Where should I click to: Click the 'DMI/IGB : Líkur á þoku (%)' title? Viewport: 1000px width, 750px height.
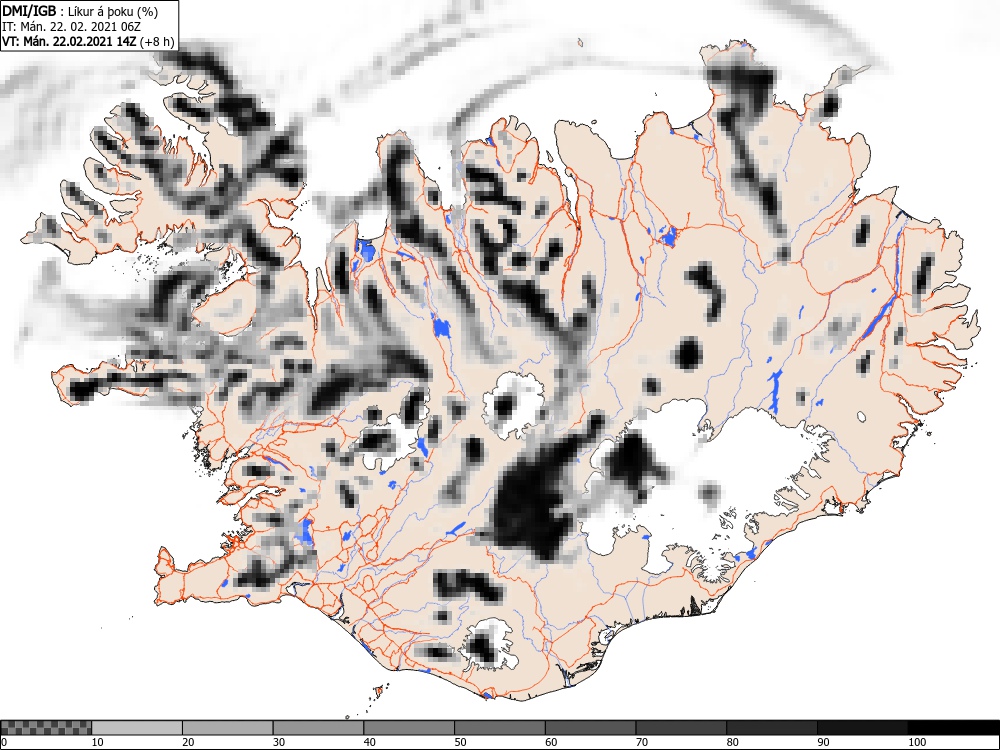(80, 11)
